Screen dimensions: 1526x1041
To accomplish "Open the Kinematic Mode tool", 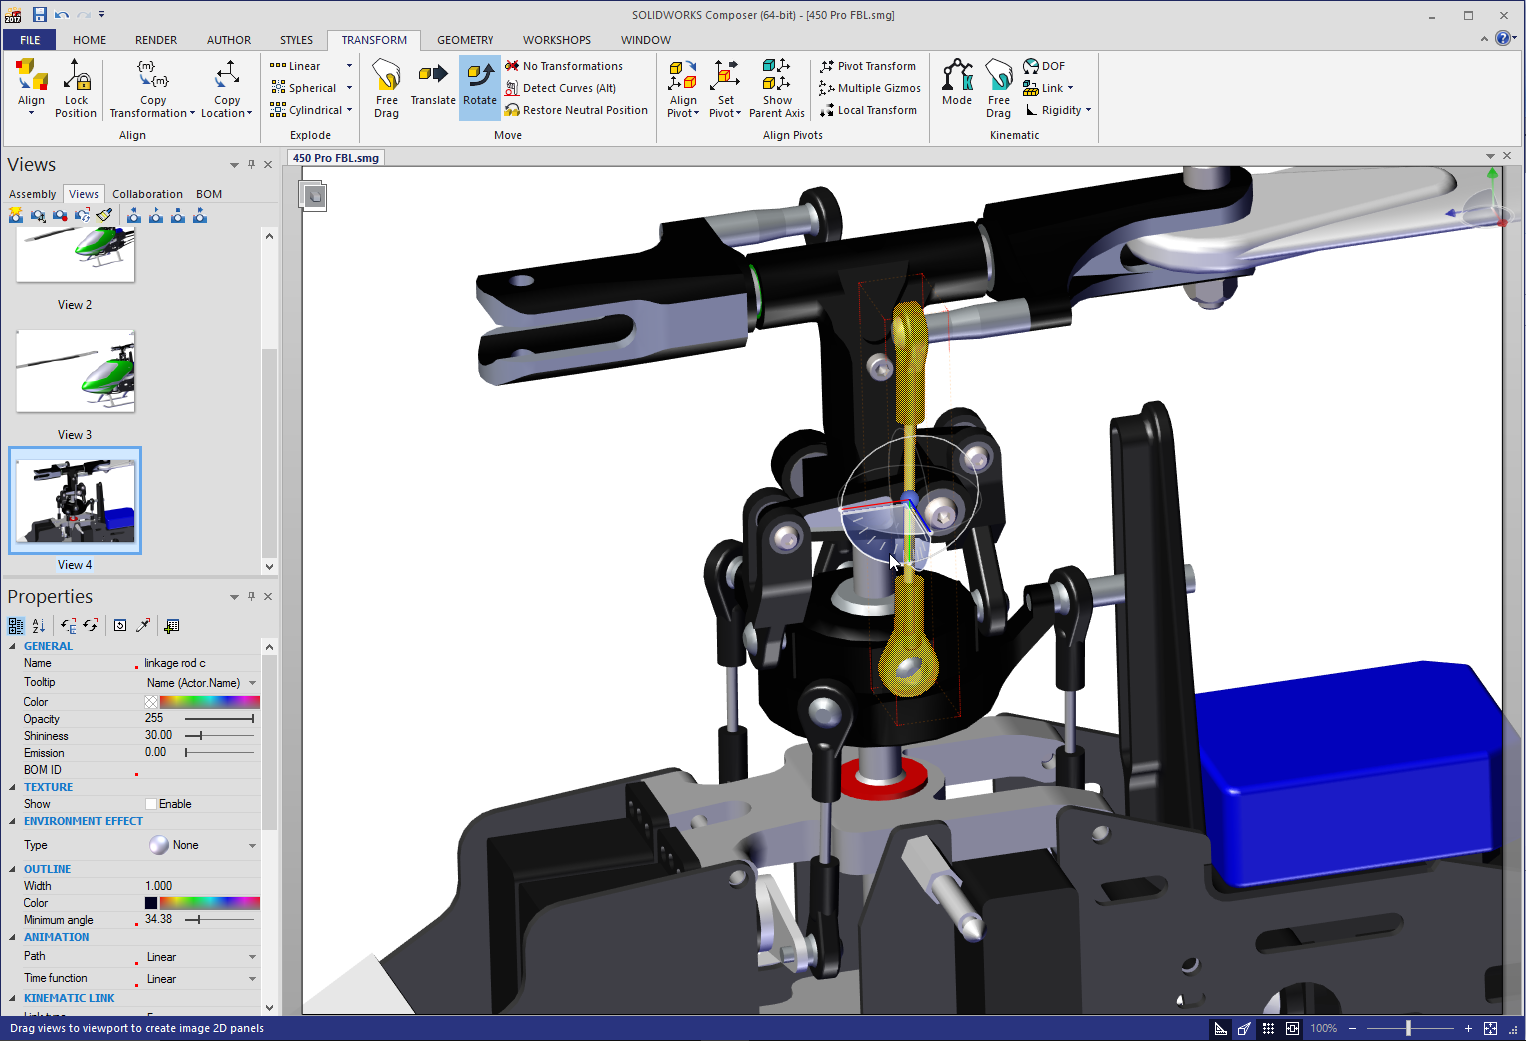I will pyautogui.click(x=956, y=84).
